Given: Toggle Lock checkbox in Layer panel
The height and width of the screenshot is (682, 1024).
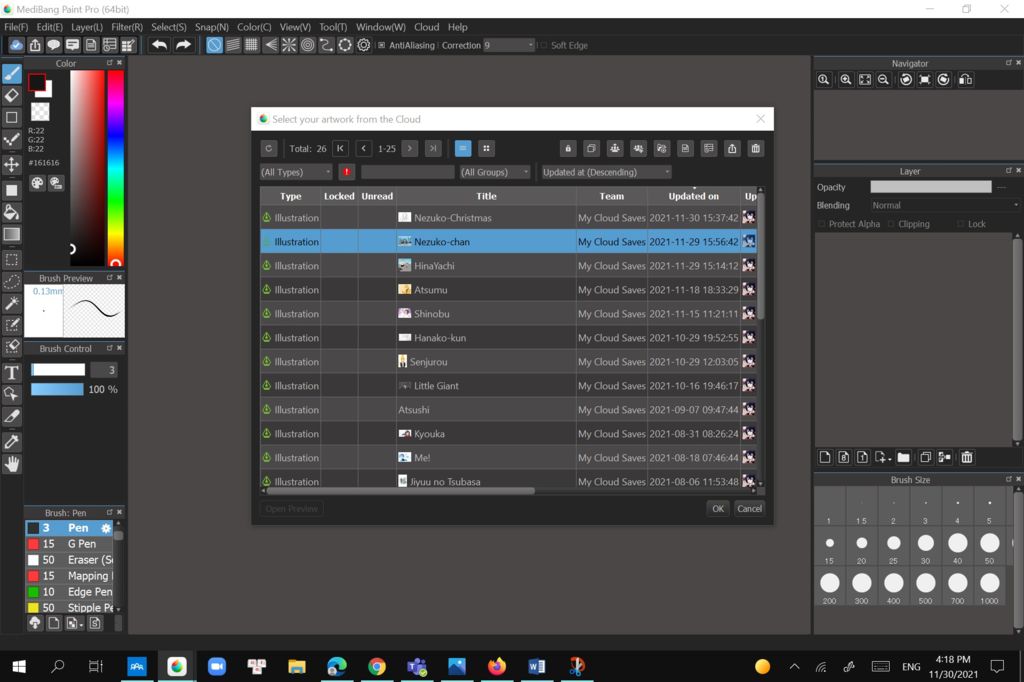Looking at the screenshot, I should point(961,224).
